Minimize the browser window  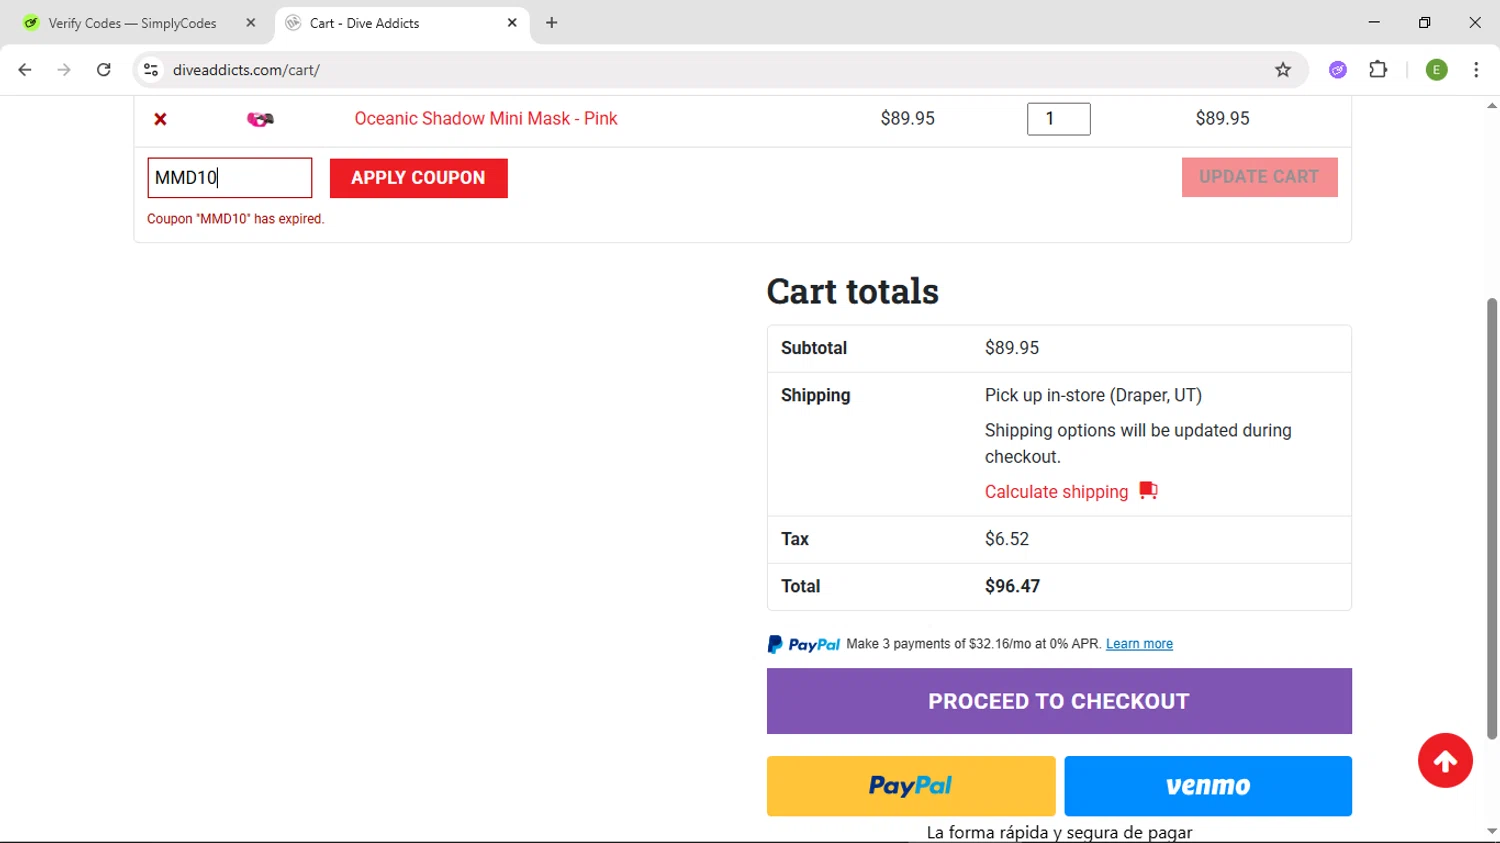1374,22
